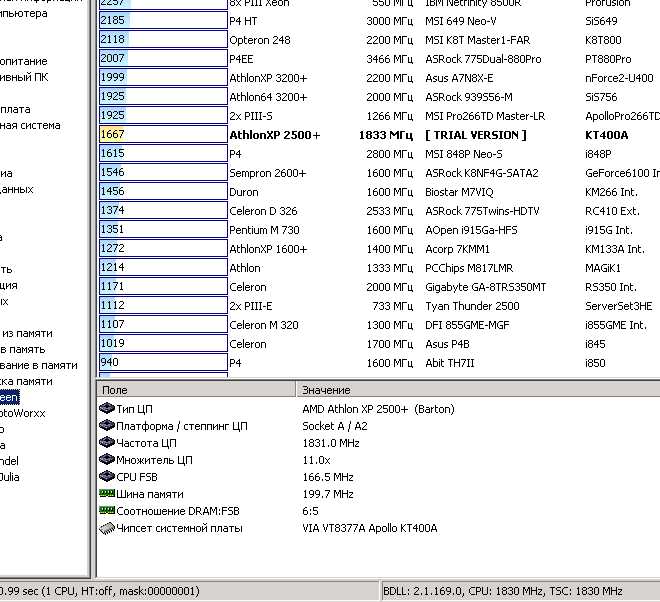This screenshot has height=602, width=660.
Task: Open the tree item 'ка памяти'
Action: (26, 381)
